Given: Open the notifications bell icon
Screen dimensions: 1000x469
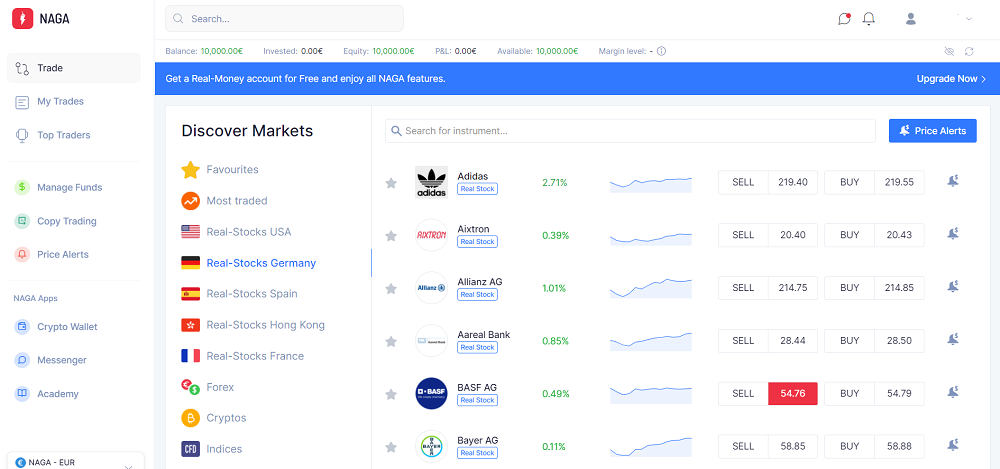Looking at the screenshot, I should pyautogui.click(x=869, y=19).
